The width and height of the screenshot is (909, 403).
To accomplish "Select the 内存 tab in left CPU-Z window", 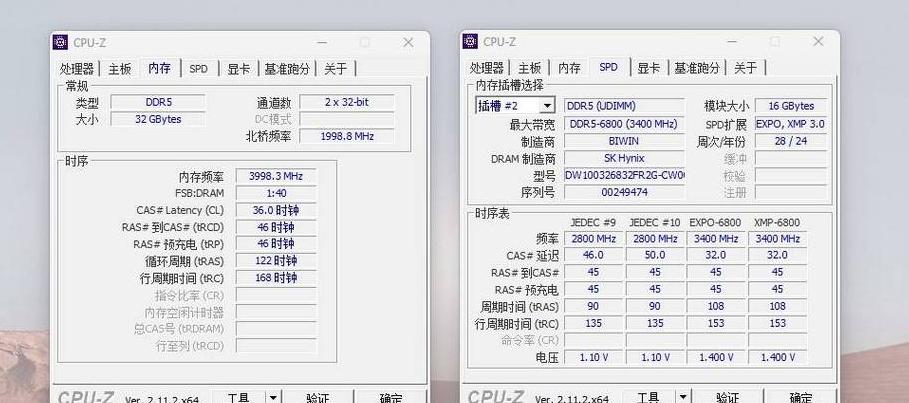I will click(159, 68).
